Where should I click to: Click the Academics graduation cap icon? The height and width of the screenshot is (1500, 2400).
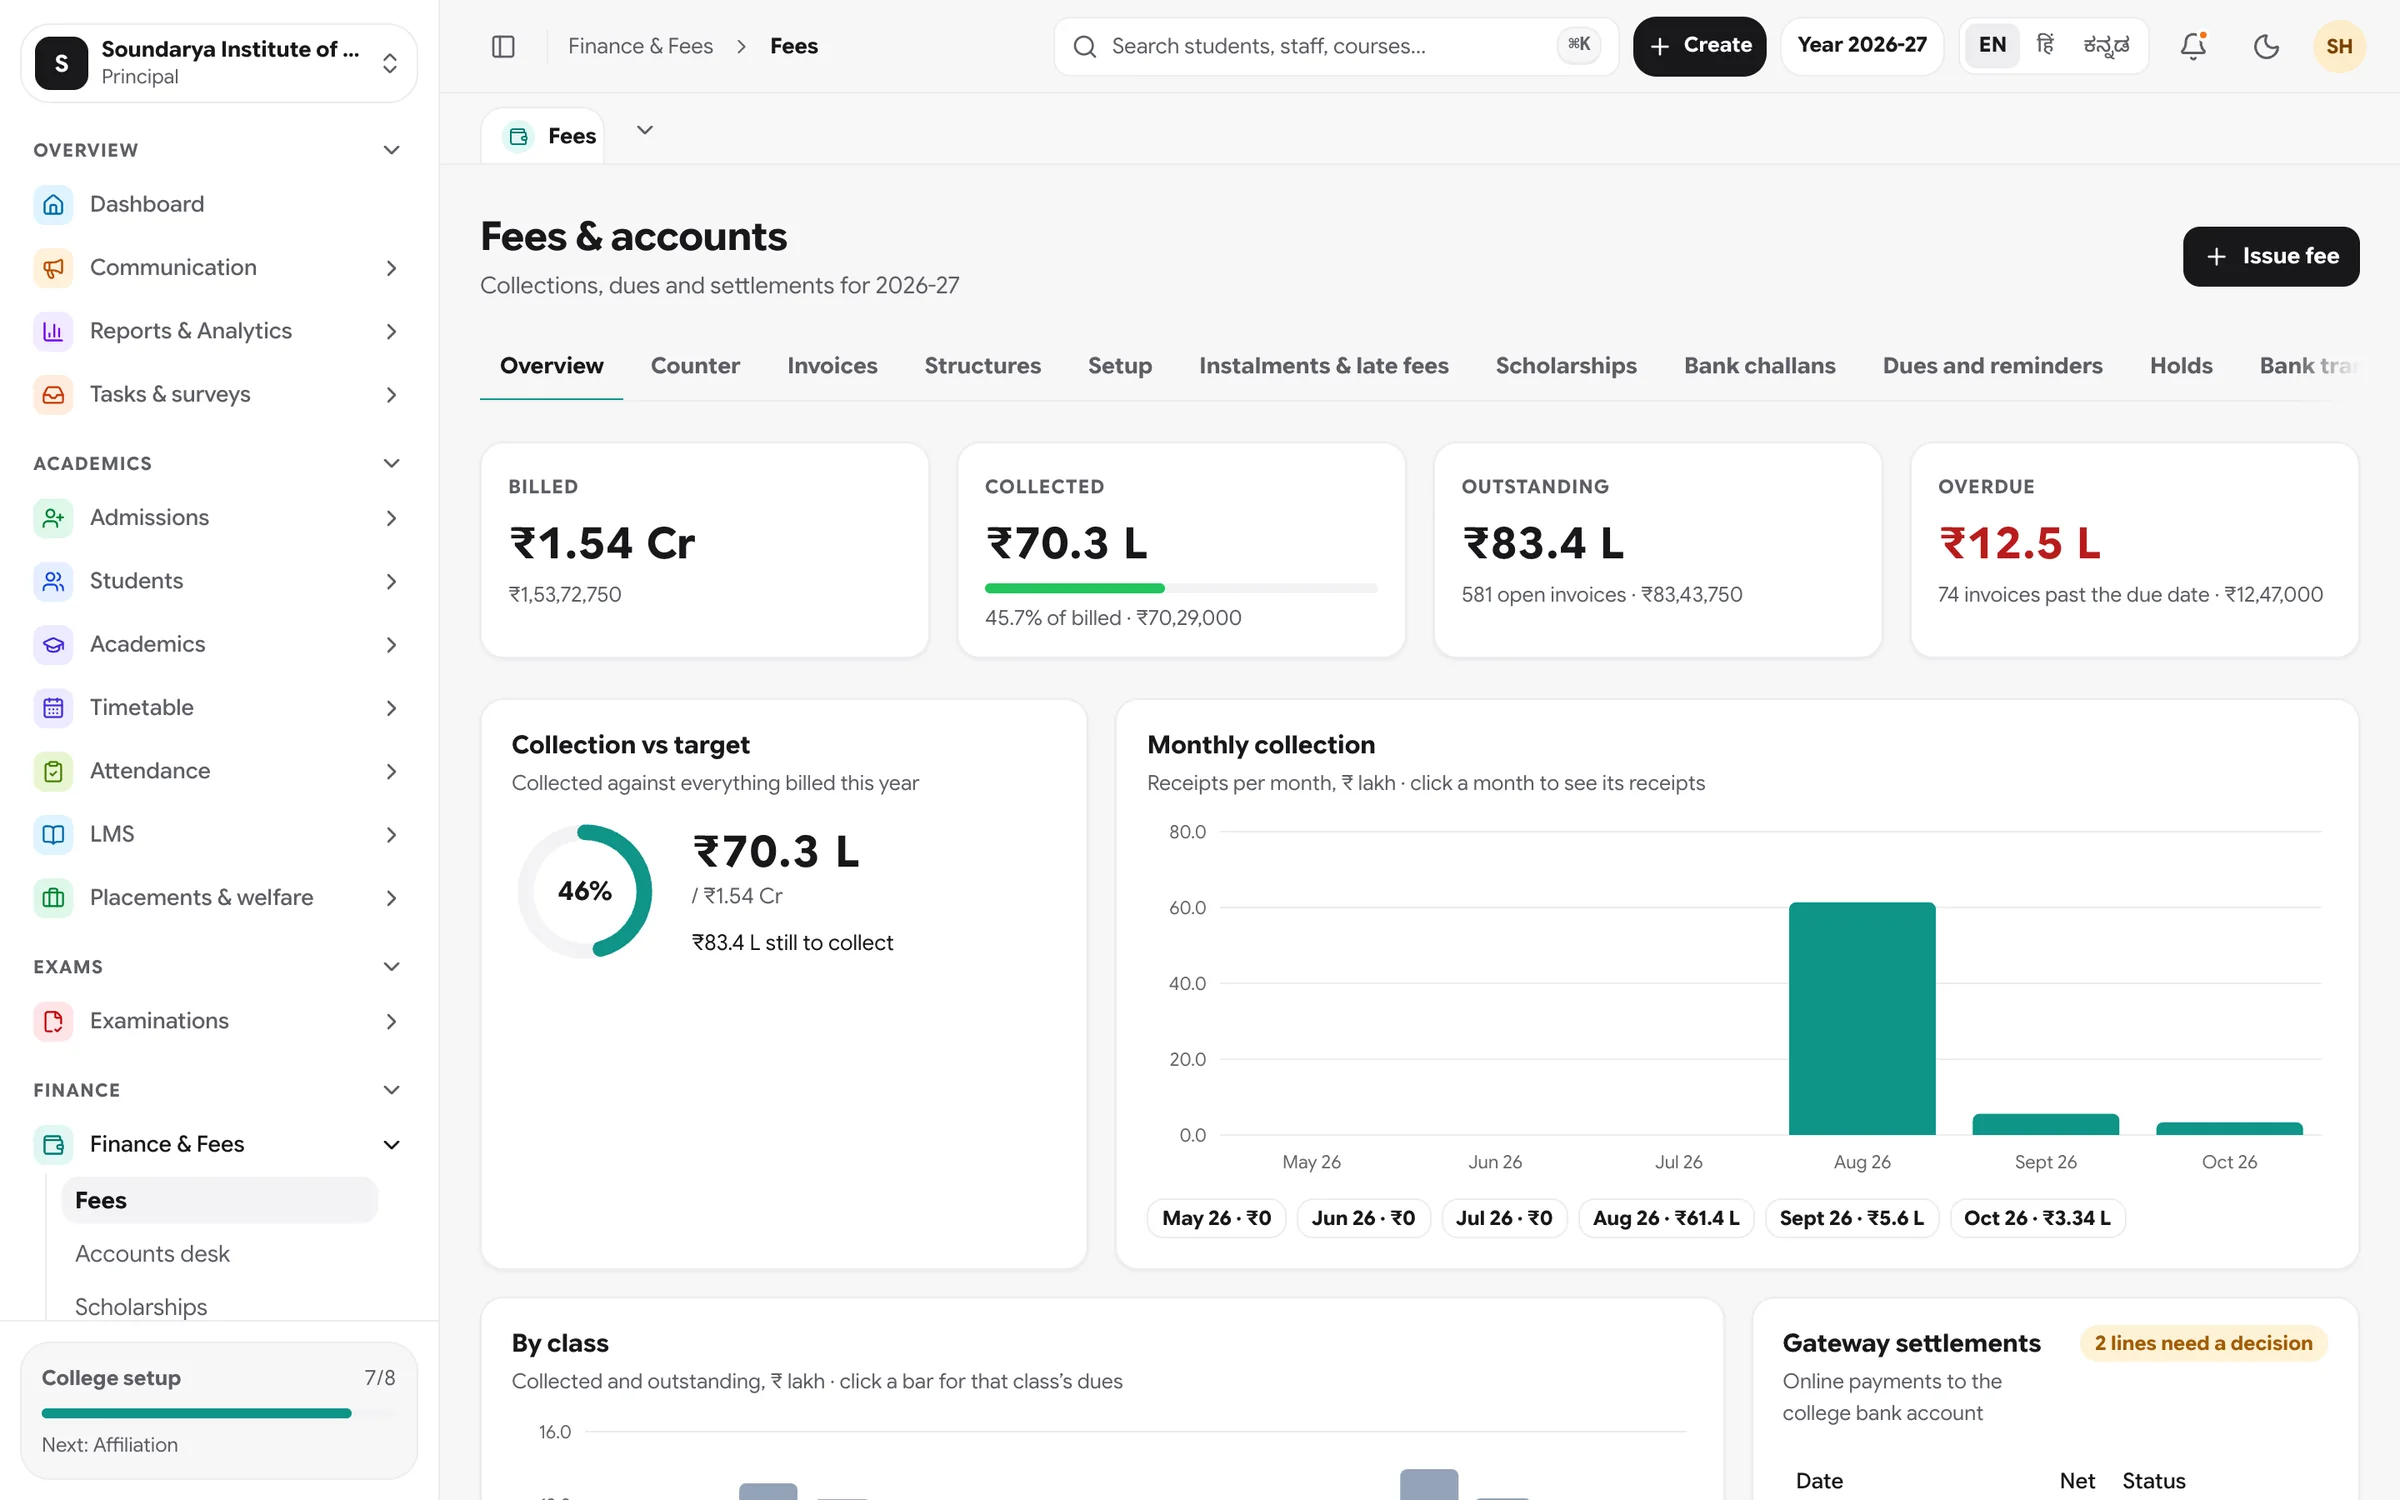pyautogui.click(x=53, y=645)
